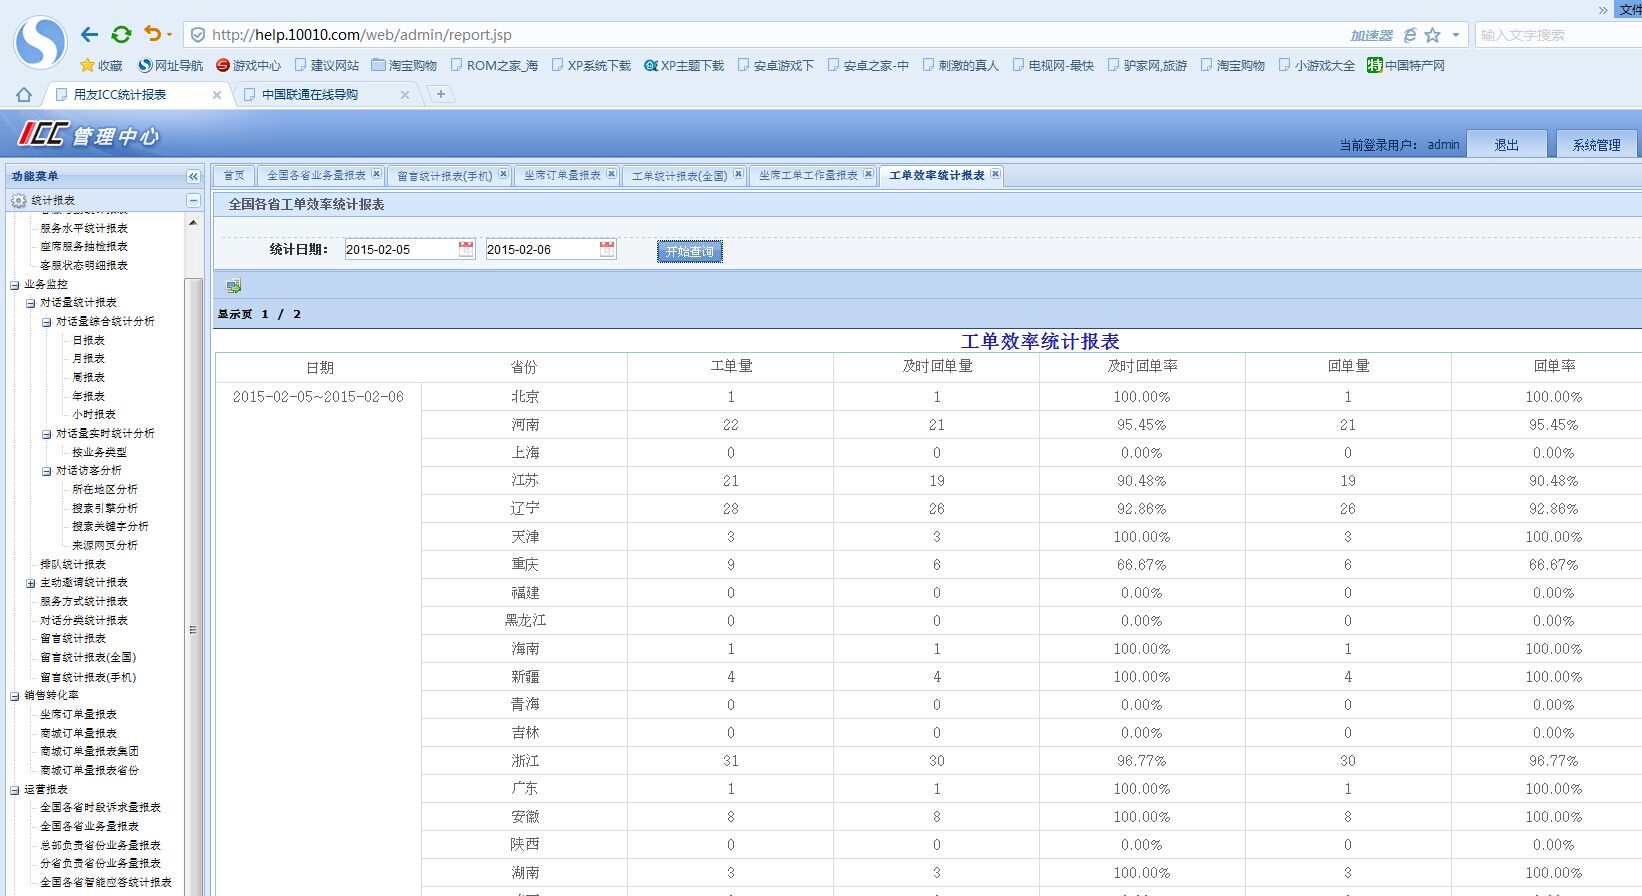Click the 河南 province cell
Image resolution: width=1642 pixels, height=896 pixels.
(x=525, y=425)
